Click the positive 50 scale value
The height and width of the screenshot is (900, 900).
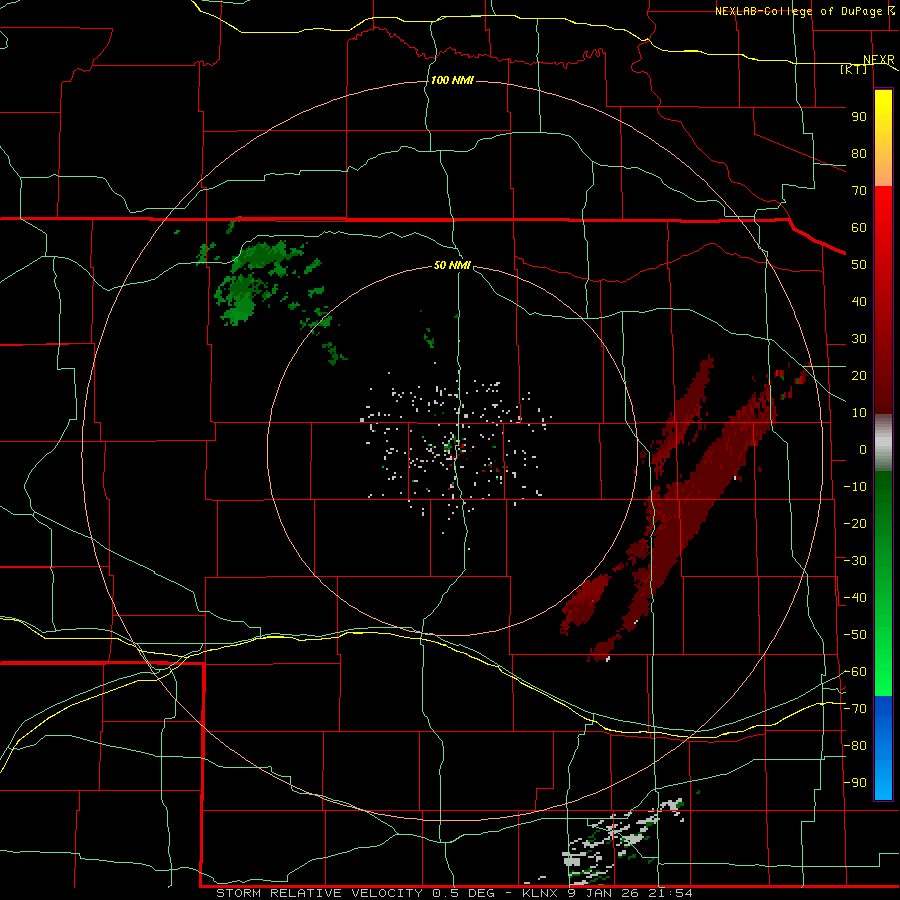859,265
